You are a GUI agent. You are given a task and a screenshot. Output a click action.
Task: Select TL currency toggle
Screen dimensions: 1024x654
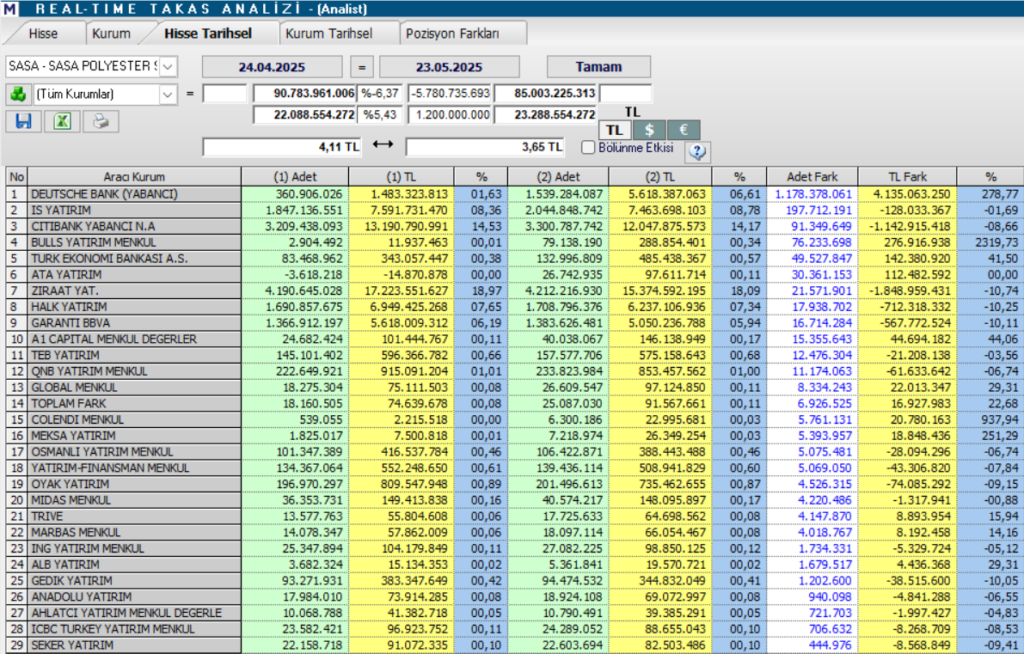pos(615,129)
